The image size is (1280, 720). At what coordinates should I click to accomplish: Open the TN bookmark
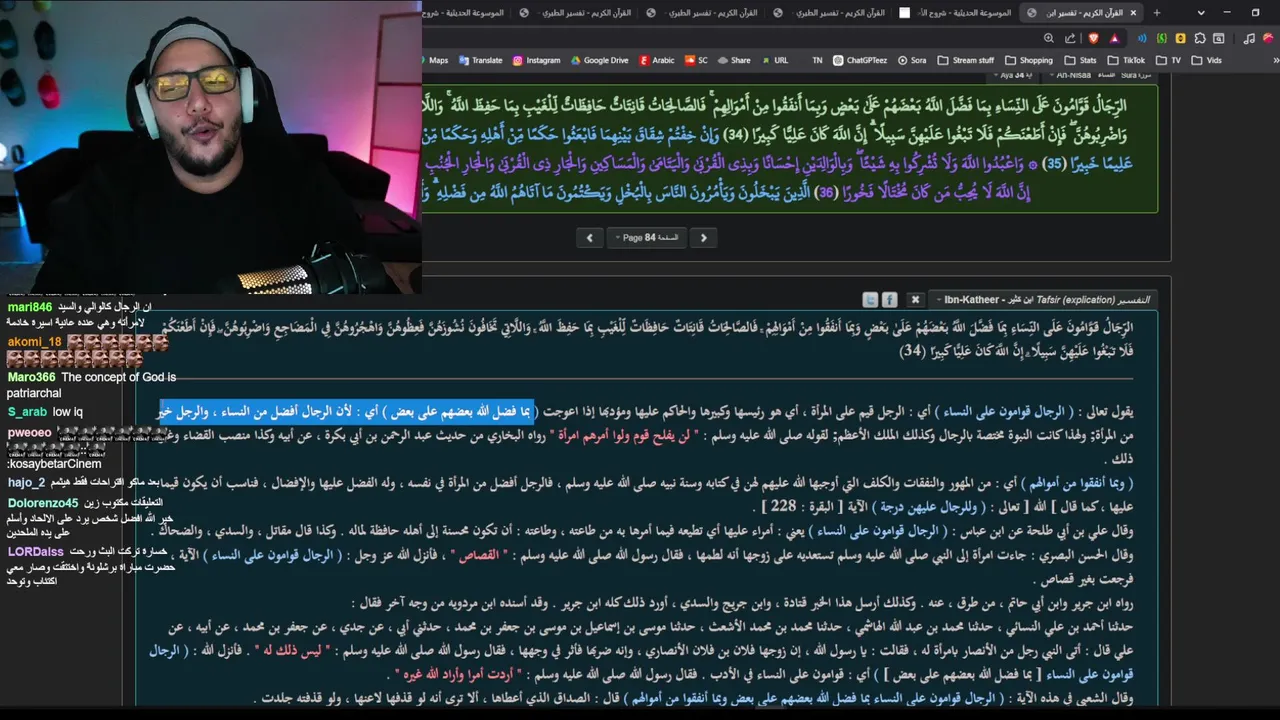point(817,60)
